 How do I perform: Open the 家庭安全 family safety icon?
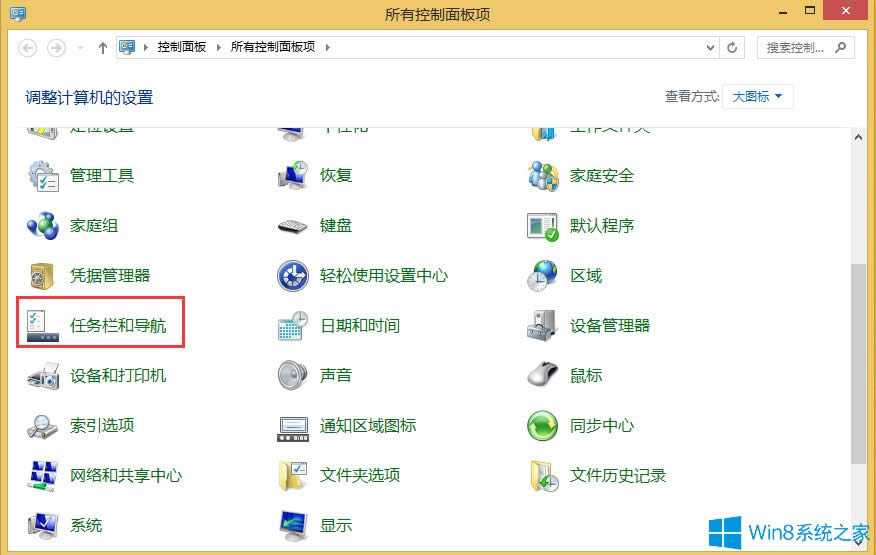tap(543, 176)
